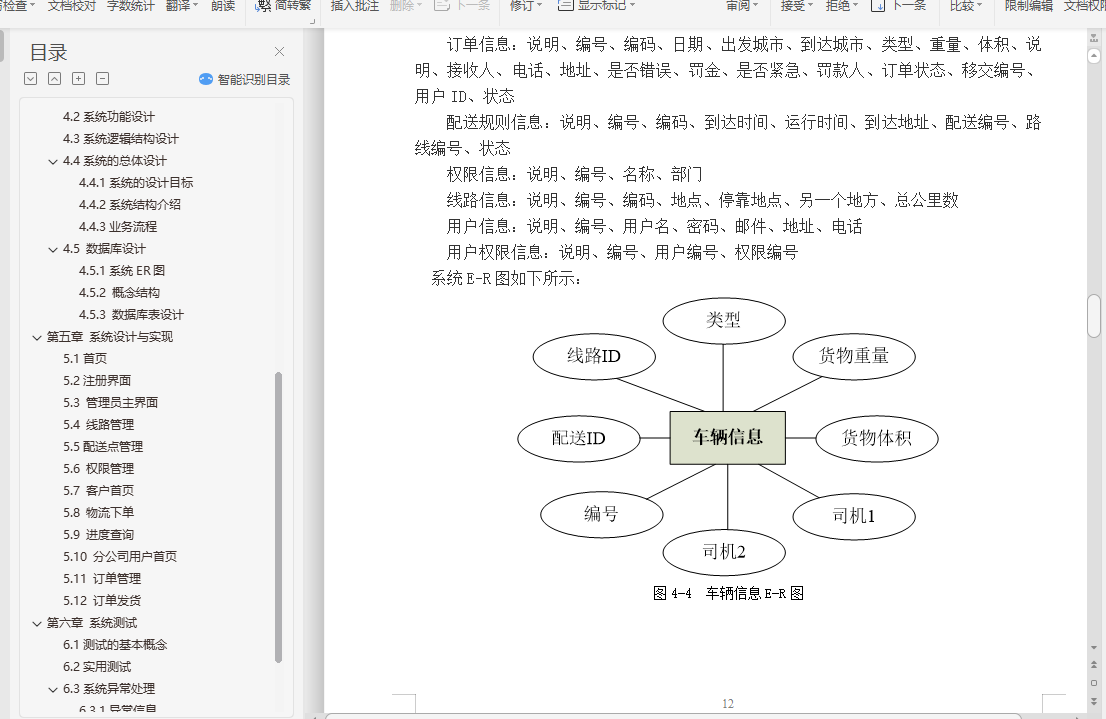Viewport: 1106px width, 719px height.
Task: Click 插入批注 in toolbar
Action: 355,6
